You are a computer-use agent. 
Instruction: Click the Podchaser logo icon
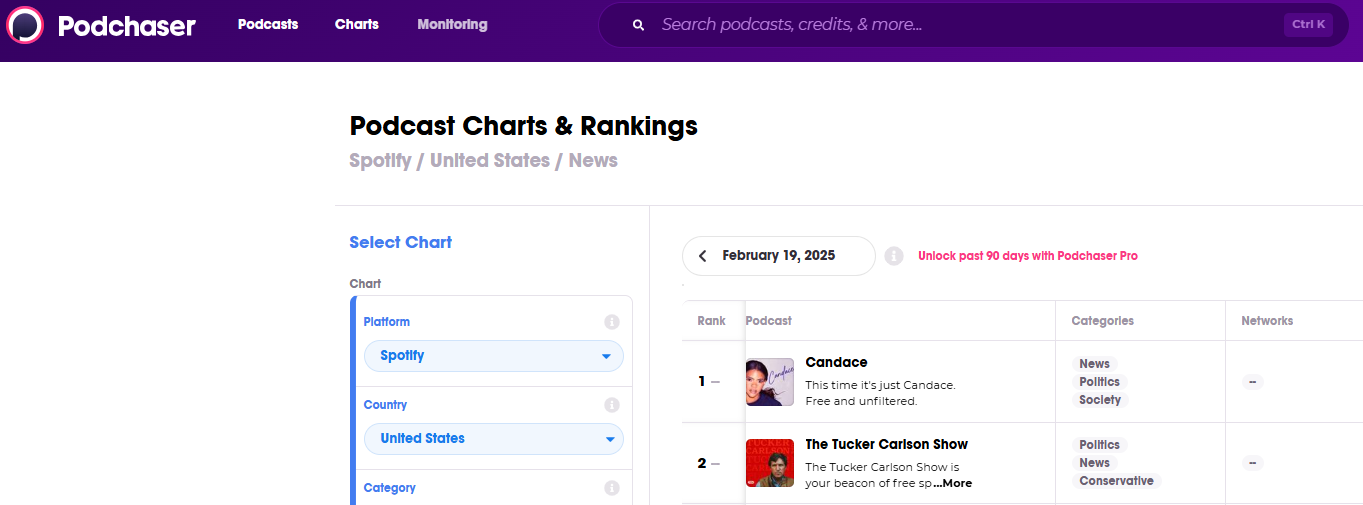(25, 25)
